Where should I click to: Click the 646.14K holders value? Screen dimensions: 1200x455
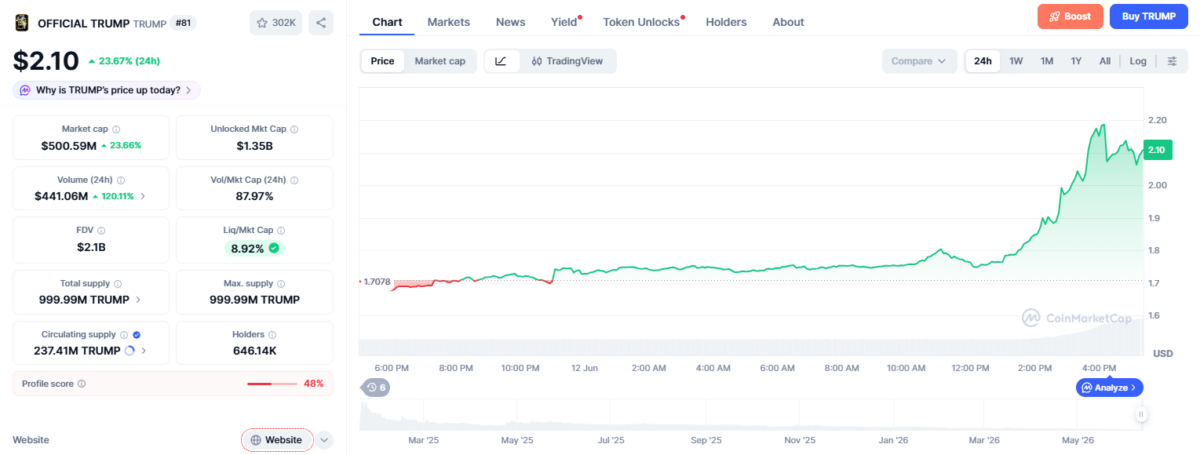[x=254, y=351]
